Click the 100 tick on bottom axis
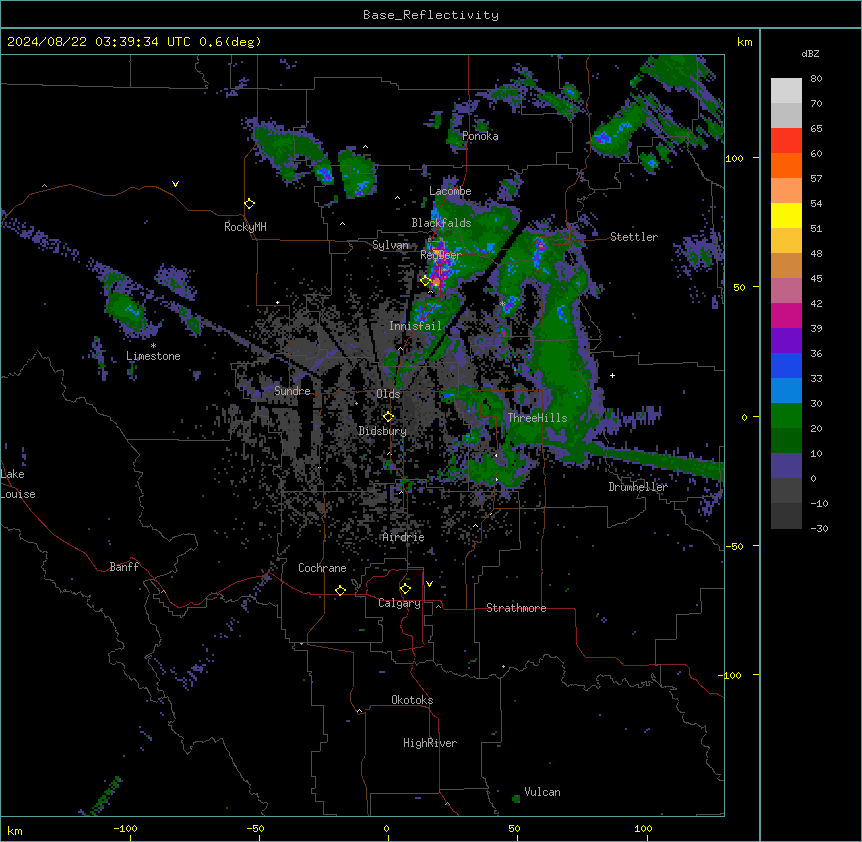The height and width of the screenshot is (842, 862). 643,828
